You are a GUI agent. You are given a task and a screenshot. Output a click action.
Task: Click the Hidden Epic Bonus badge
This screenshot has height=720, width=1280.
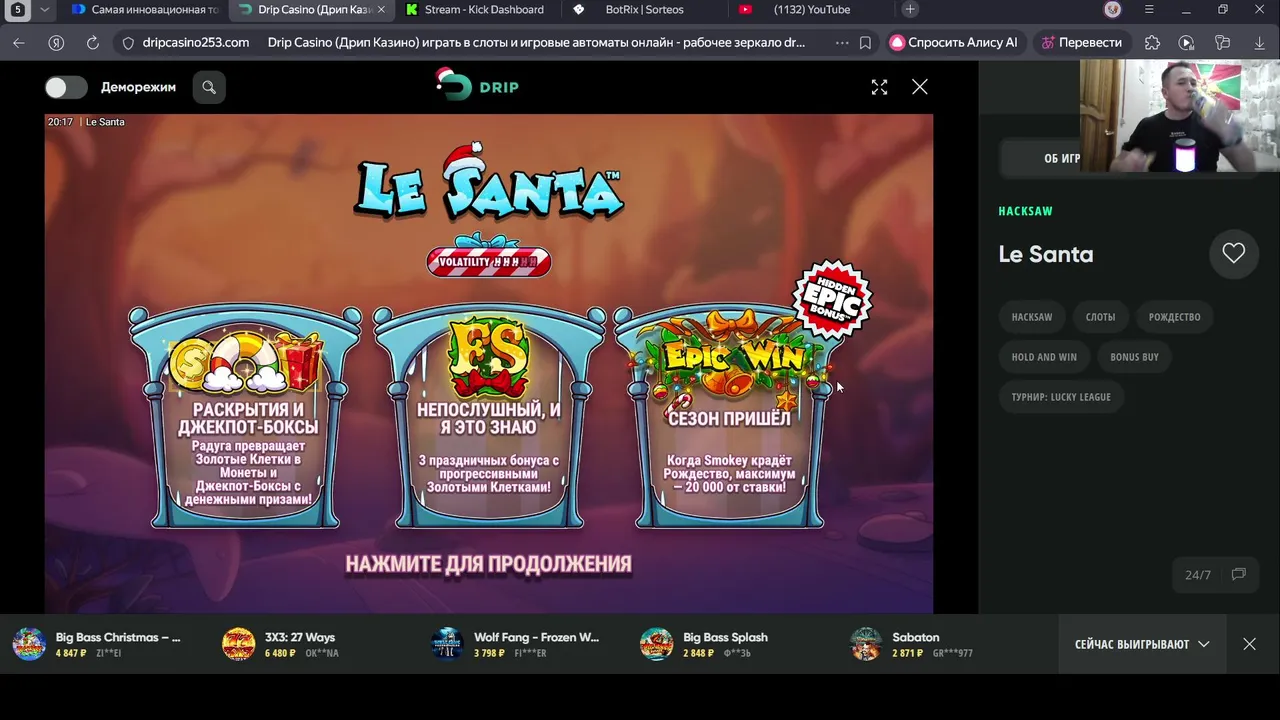(832, 298)
